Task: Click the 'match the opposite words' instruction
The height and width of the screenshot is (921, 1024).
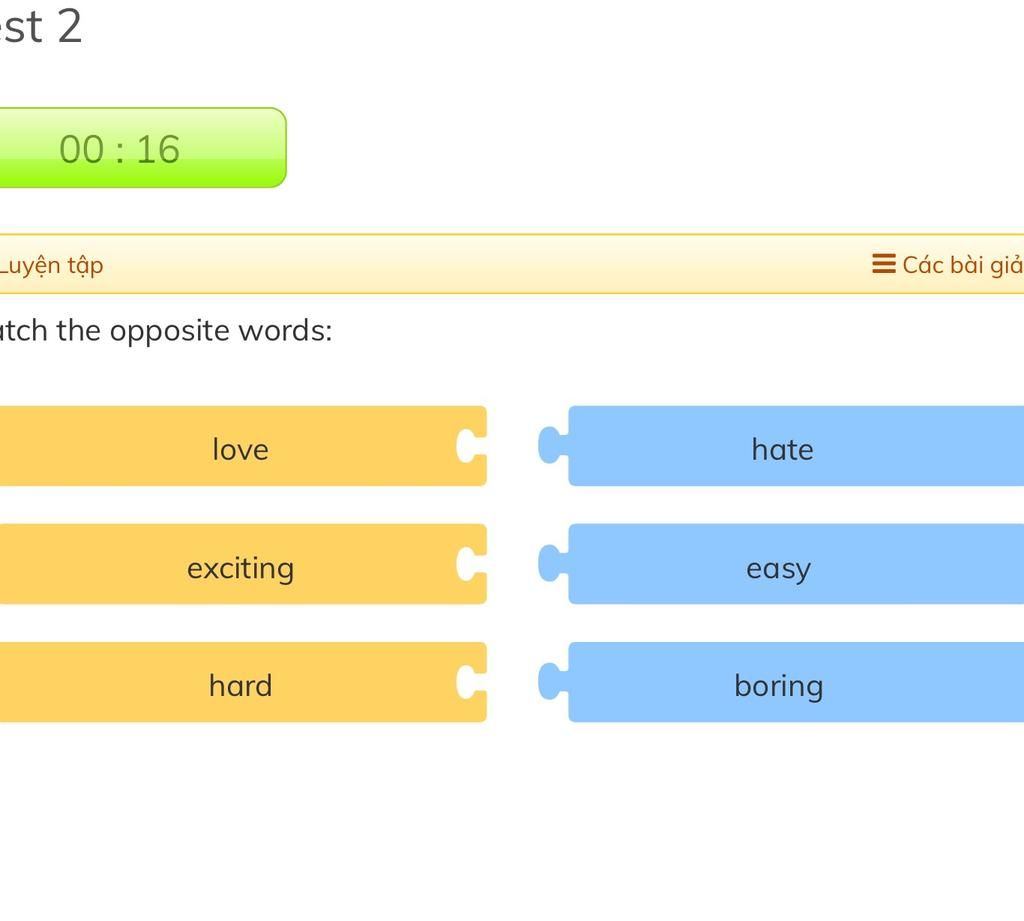Action: 166,331
